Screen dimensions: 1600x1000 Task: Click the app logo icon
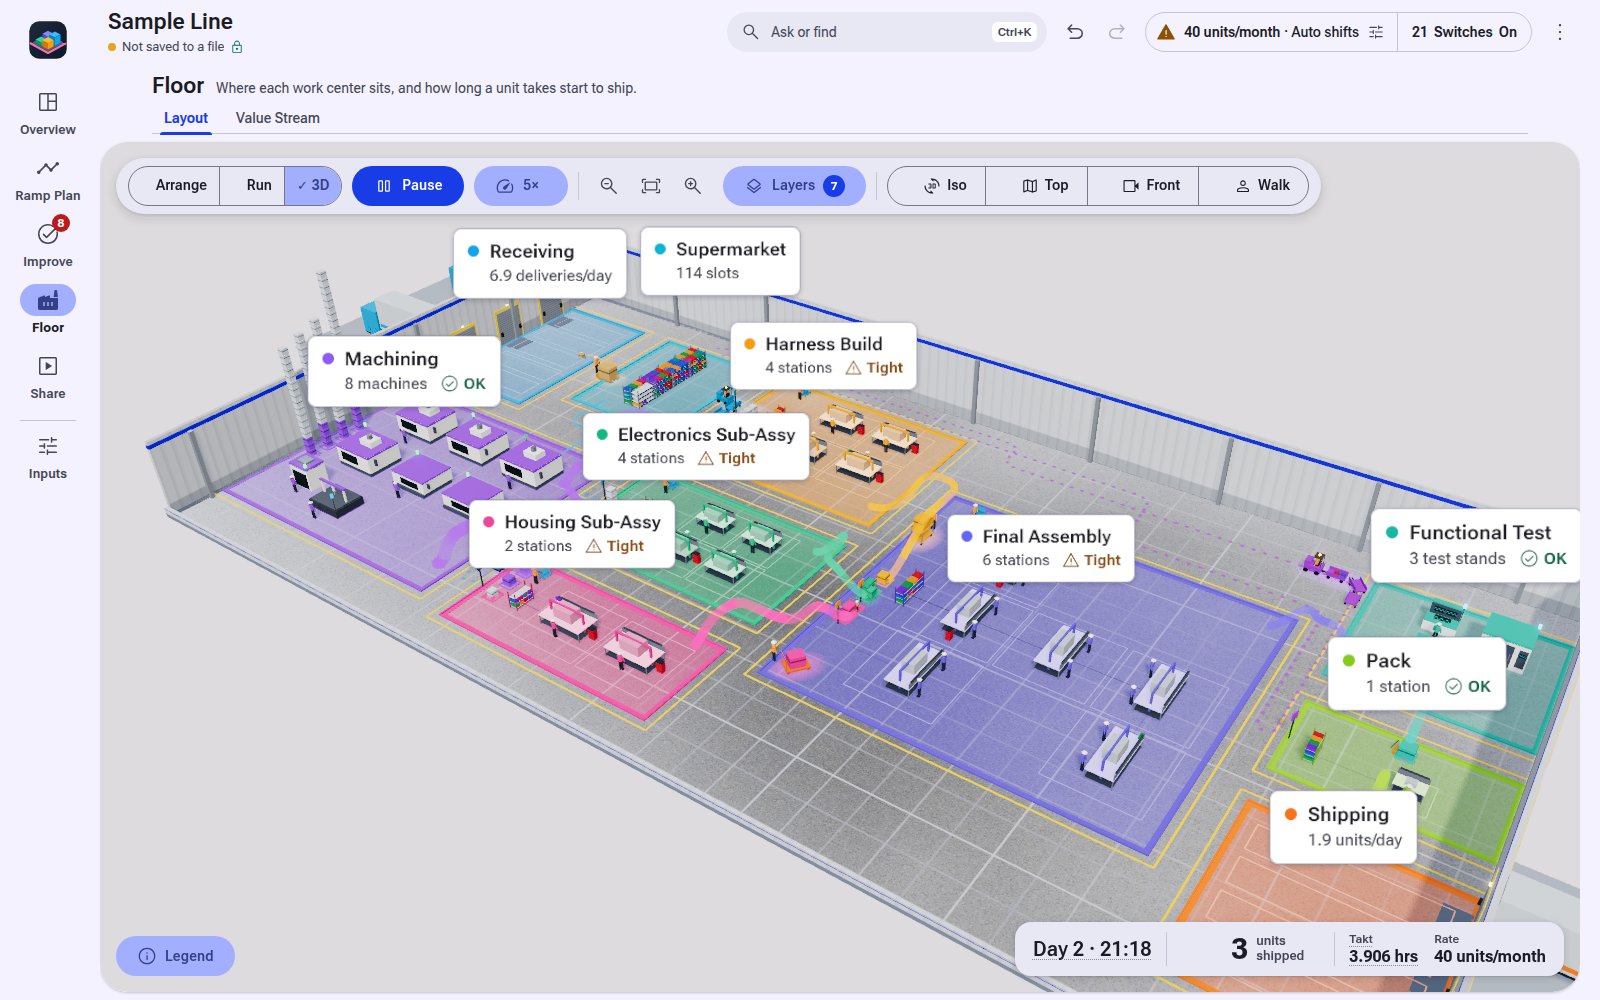(48, 40)
